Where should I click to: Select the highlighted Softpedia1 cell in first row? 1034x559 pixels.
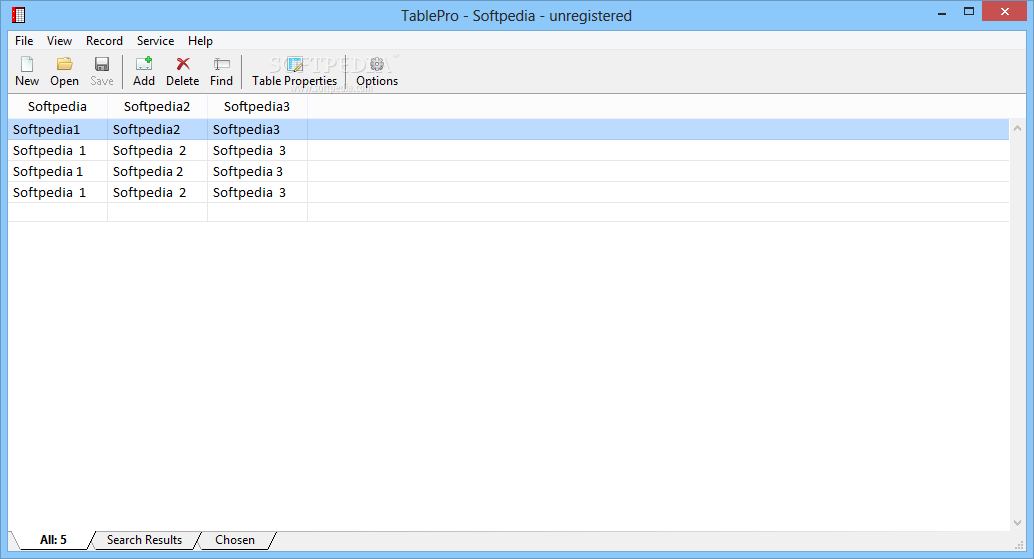point(57,130)
